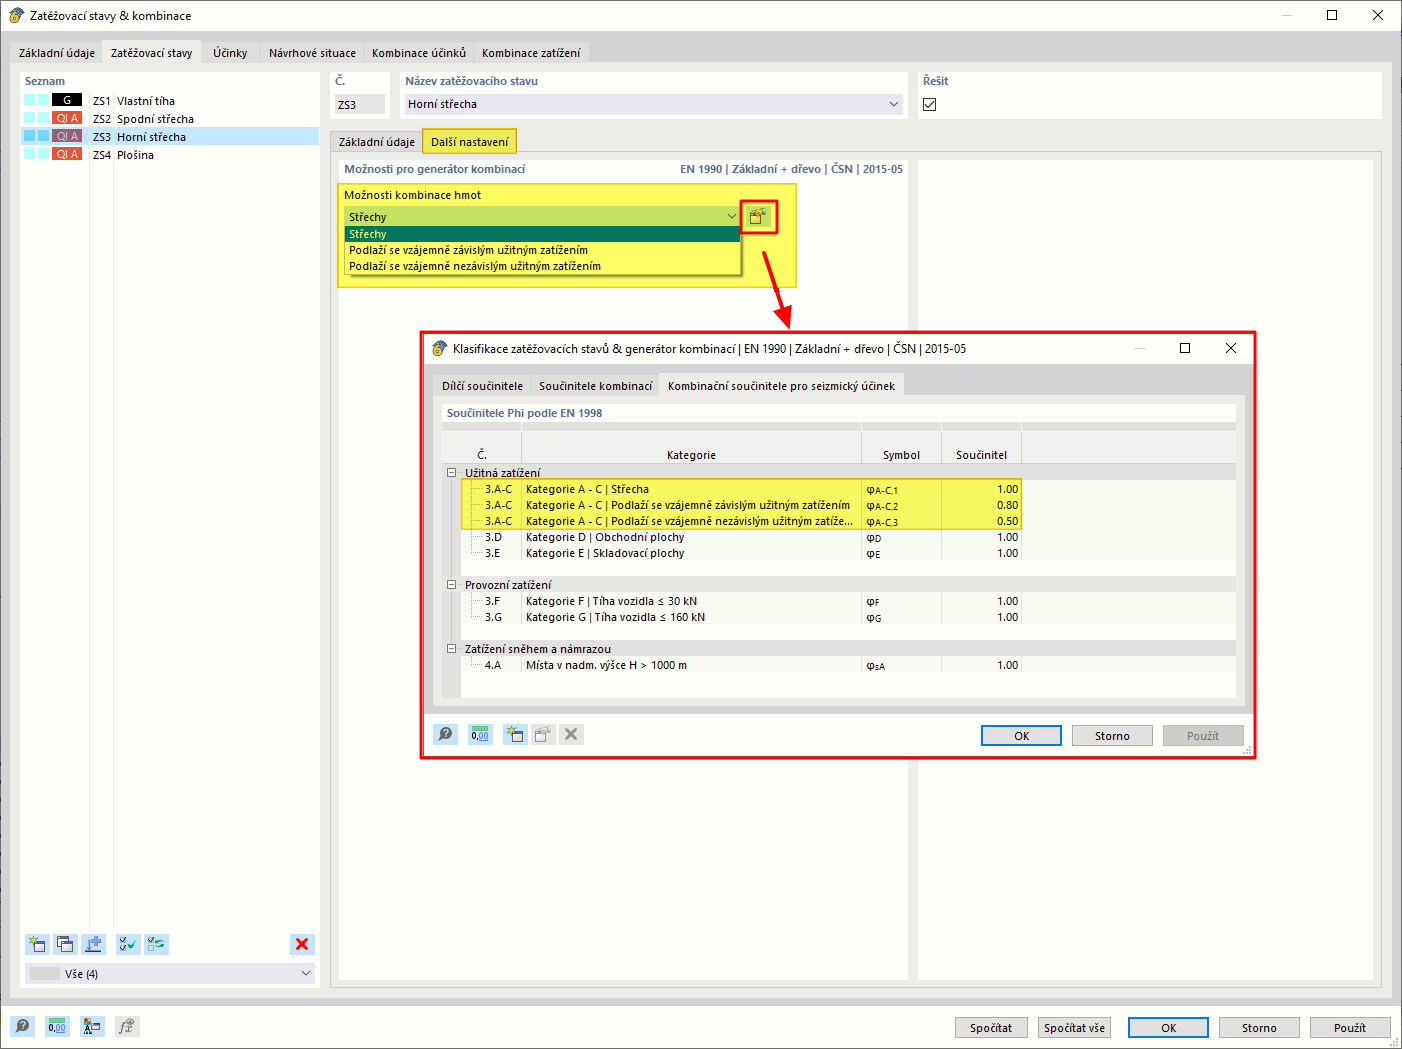Select row Místa v nadm. výšce H > 1000 m
Image resolution: width=1402 pixels, height=1049 pixels.
(x=741, y=665)
